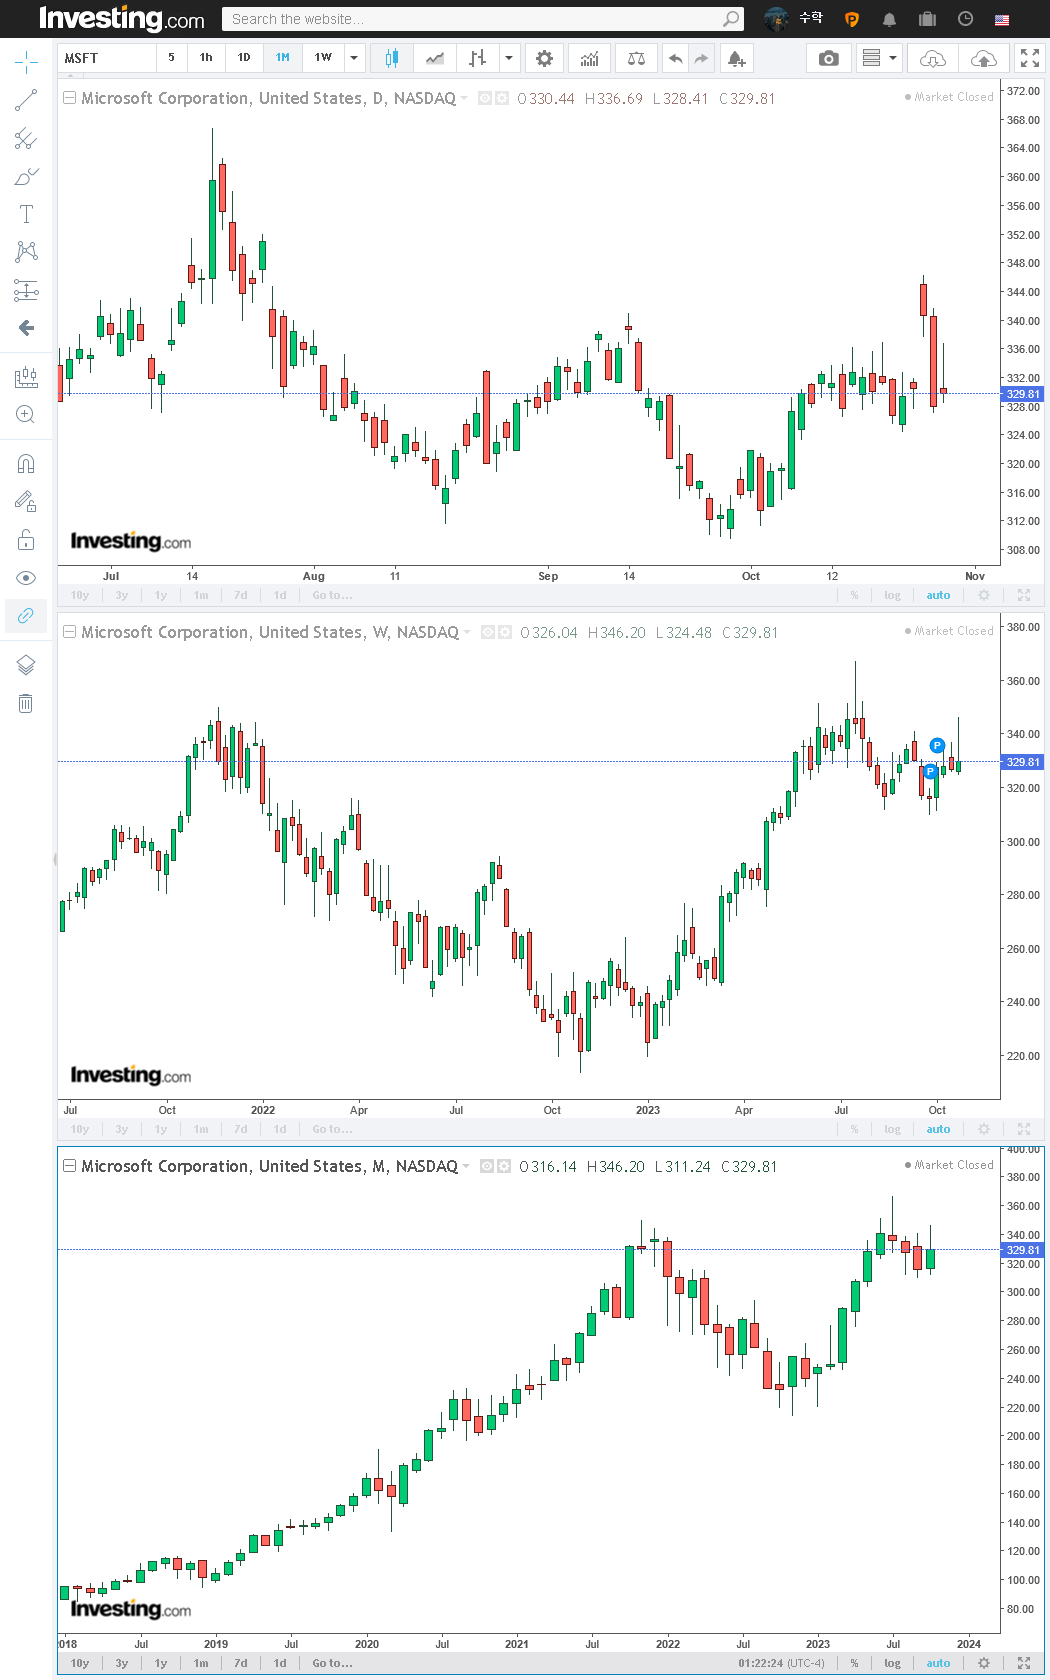
Task: Toggle hide all drawings eye icon
Action: [x=26, y=578]
